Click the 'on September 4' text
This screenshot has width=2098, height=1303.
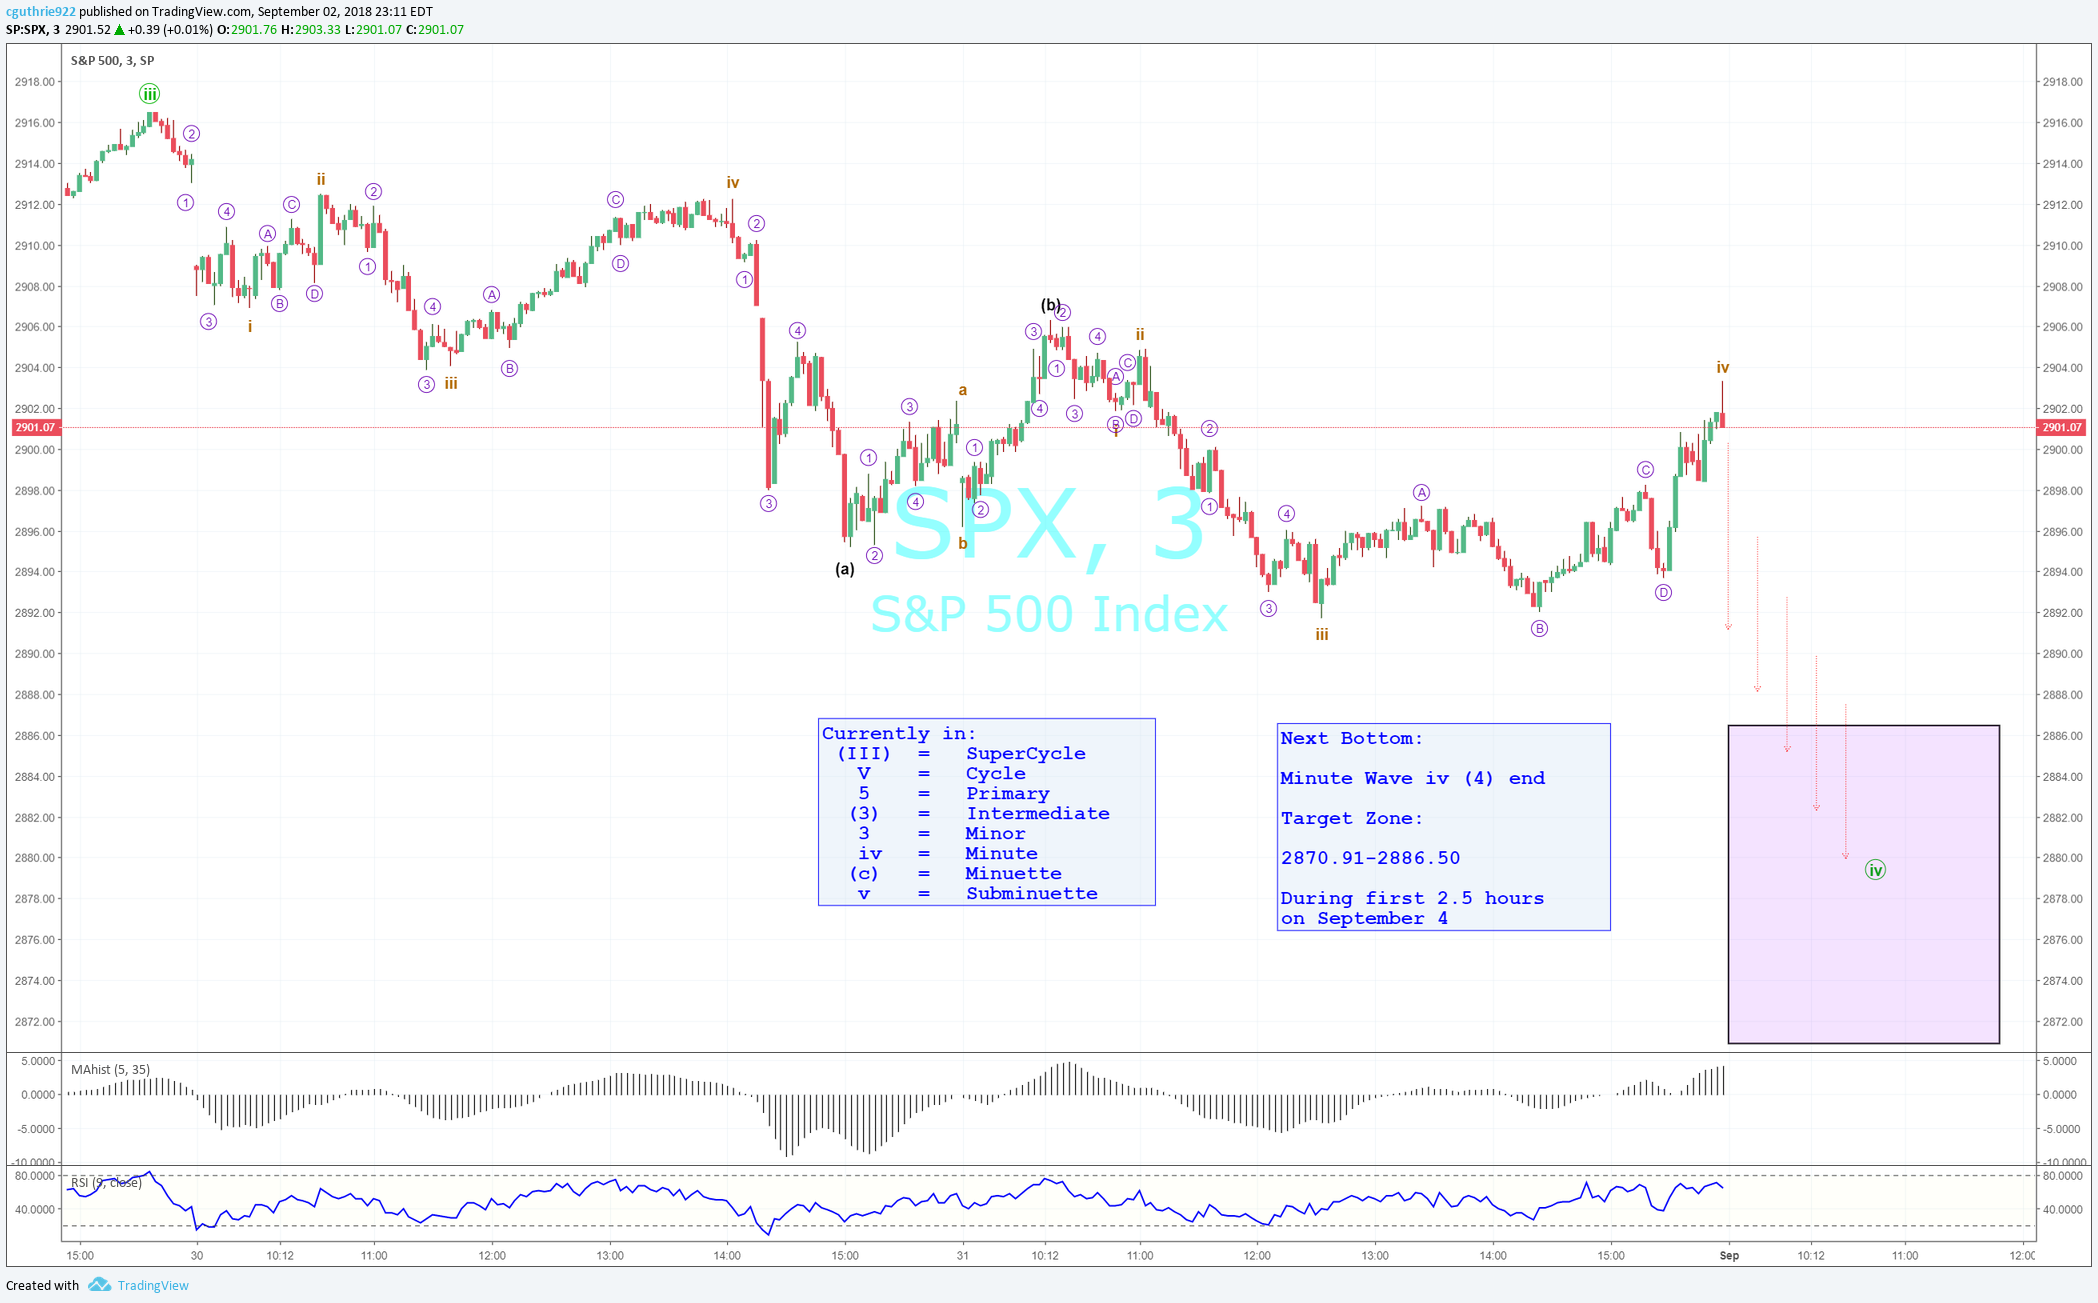click(1364, 918)
